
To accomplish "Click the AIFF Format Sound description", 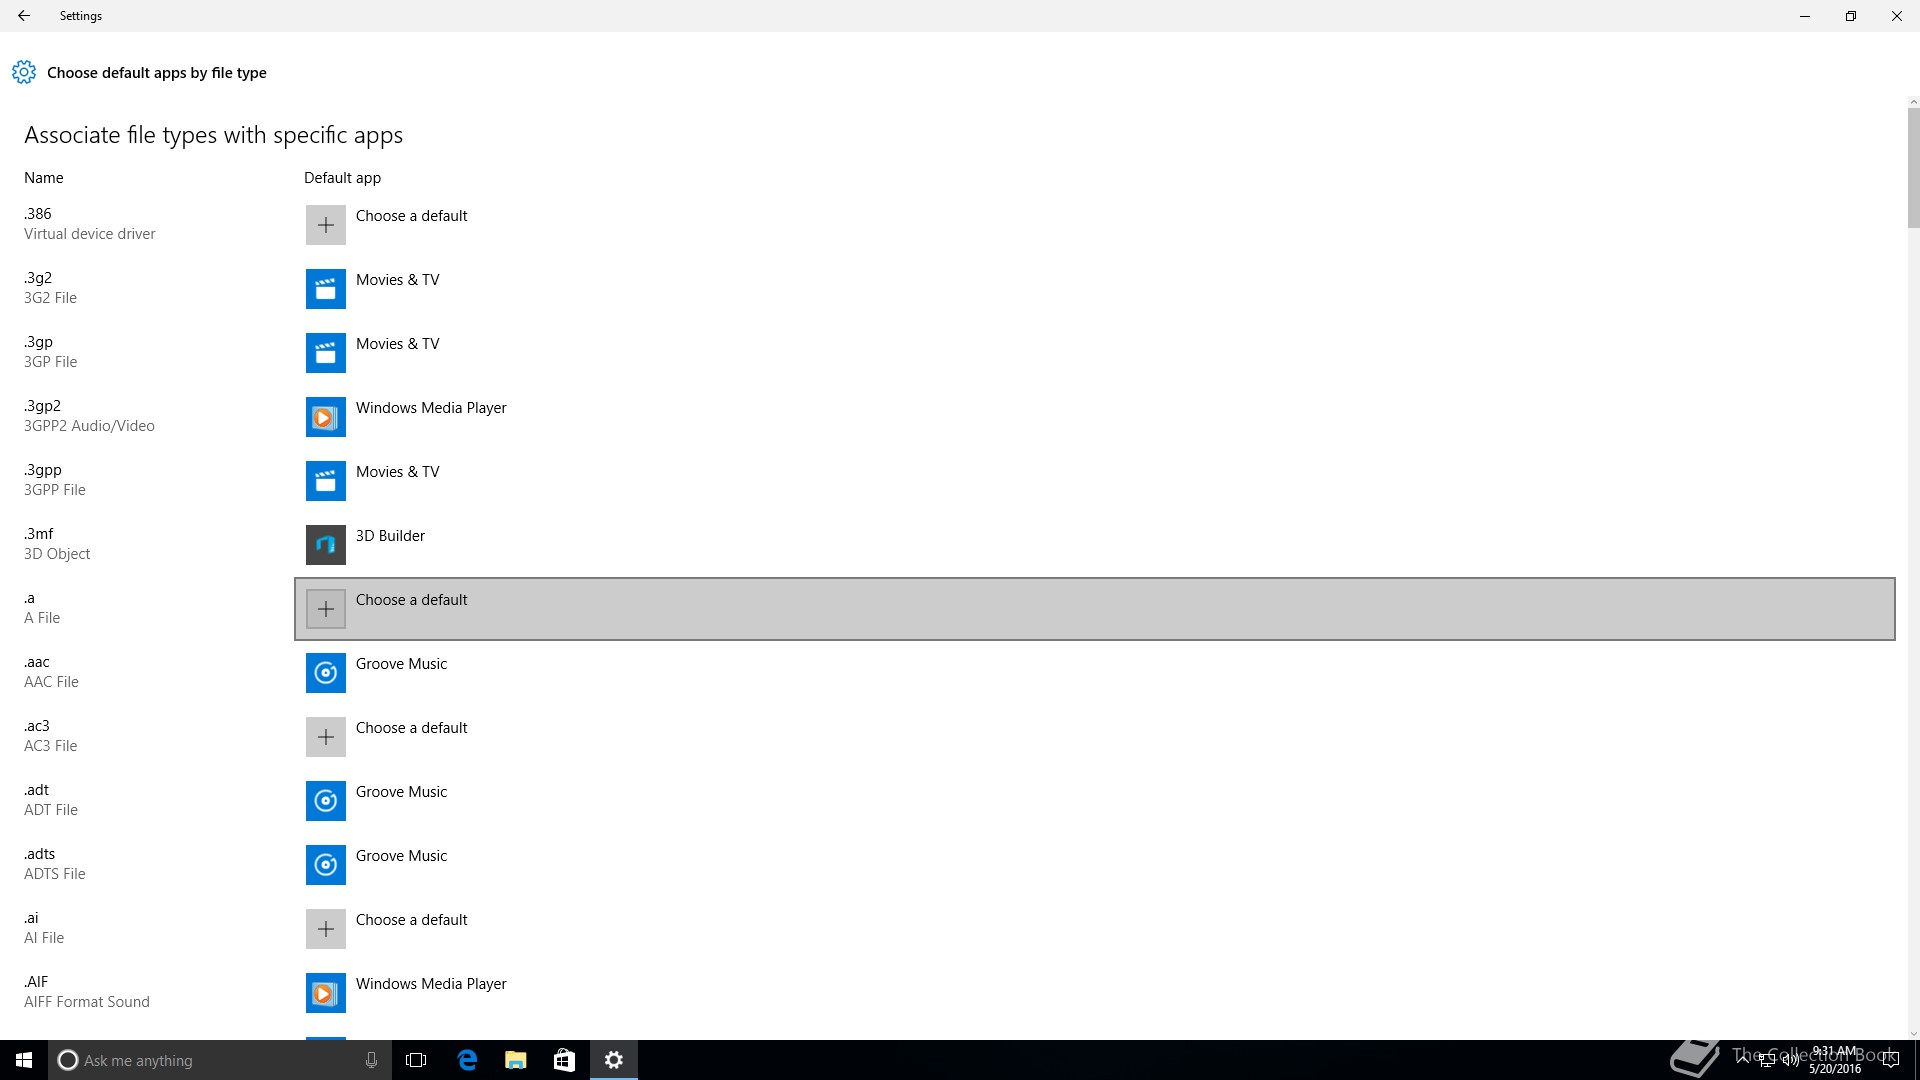I will click(x=87, y=1002).
